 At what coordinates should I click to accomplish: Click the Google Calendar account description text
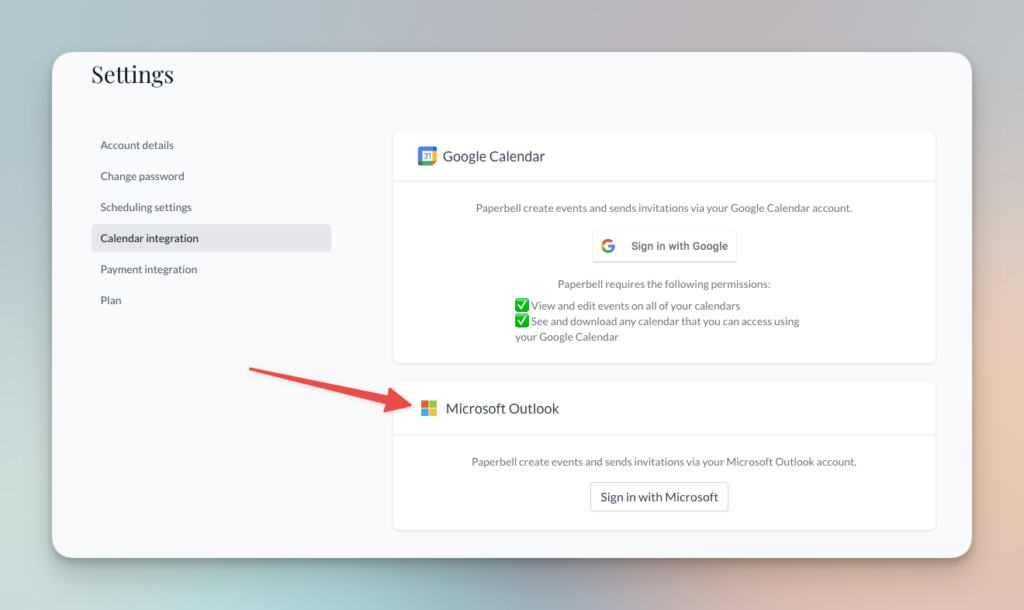click(x=664, y=208)
